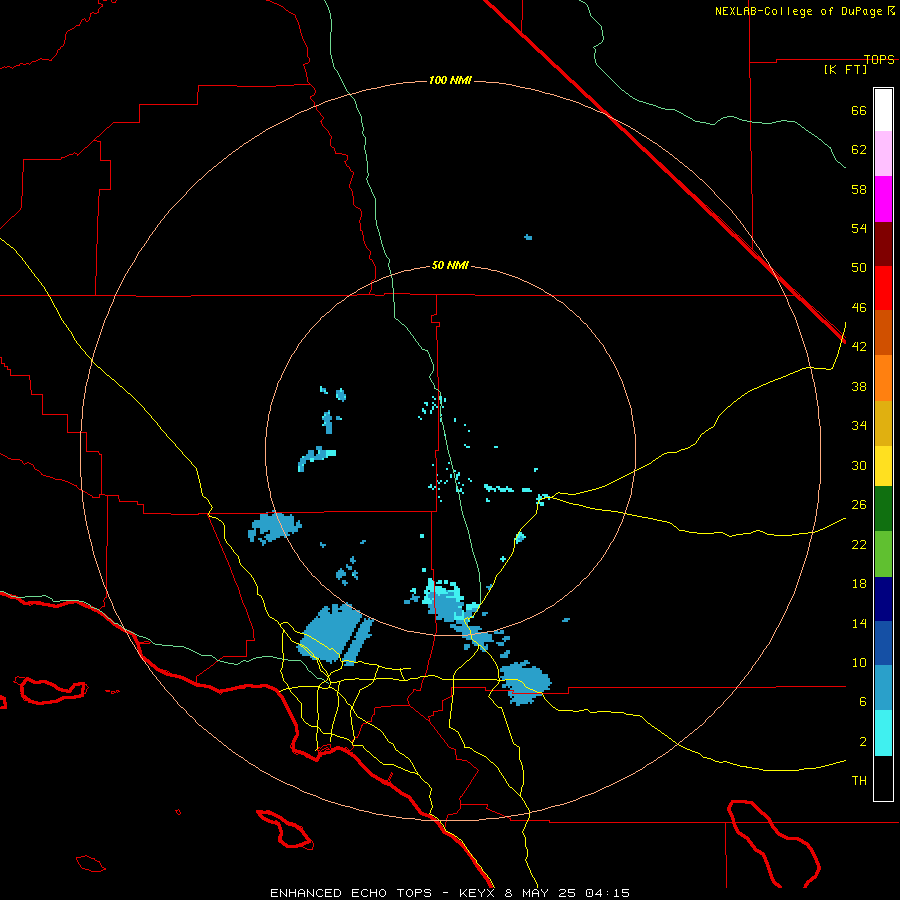Click the "100 NMI" range ring label
Screen dimensions: 900x900
coord(450,80)
